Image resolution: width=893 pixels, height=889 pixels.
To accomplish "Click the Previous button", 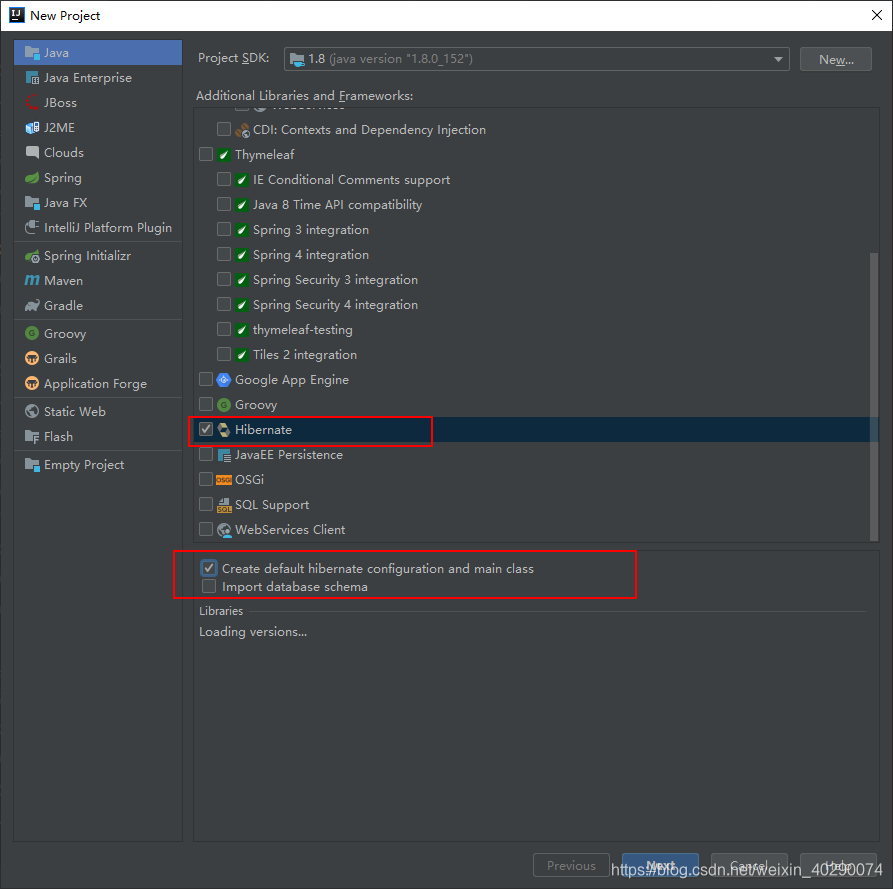I will (x=571, y=865).
